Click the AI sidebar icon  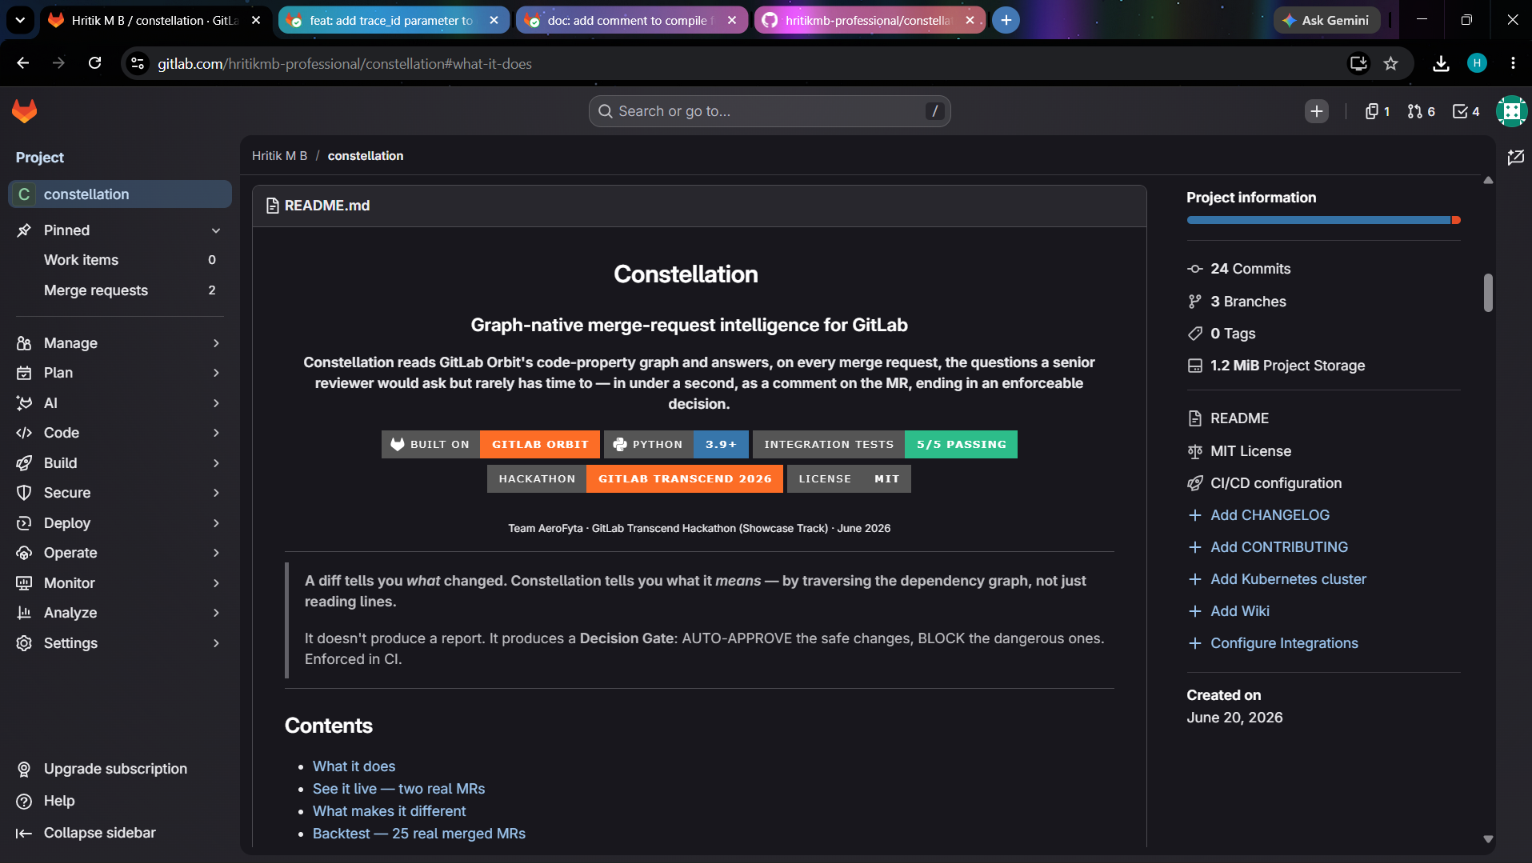click(24, 403)
